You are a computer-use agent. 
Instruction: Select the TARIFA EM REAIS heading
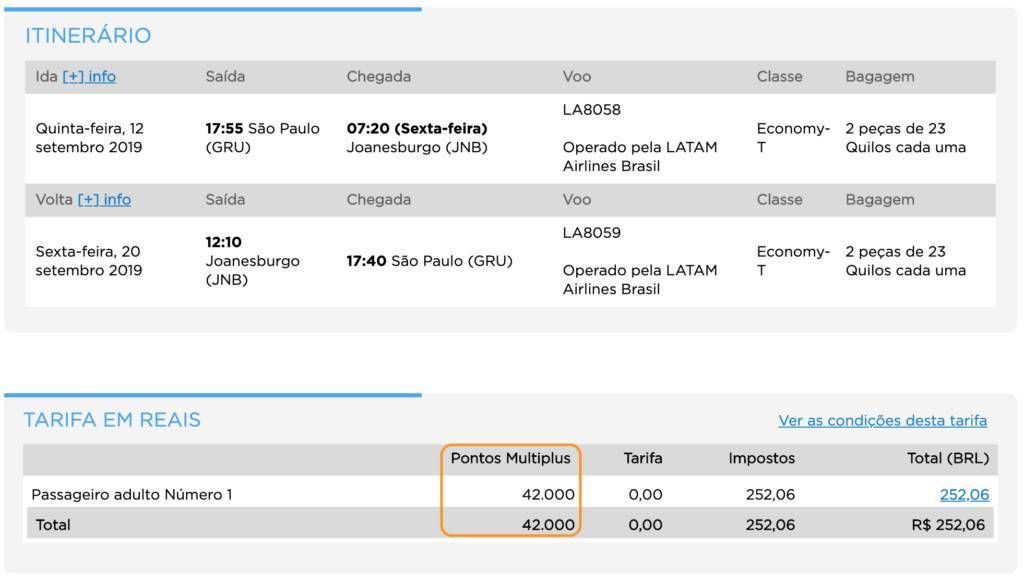pos(112,419)
